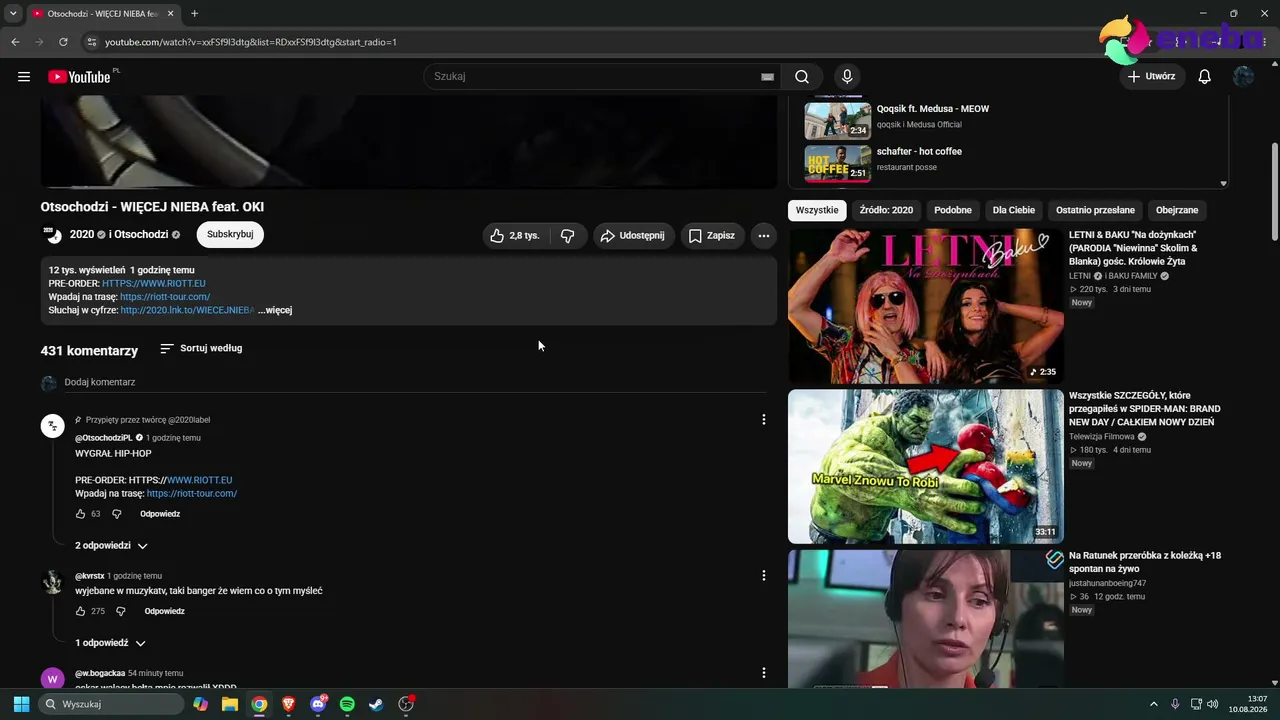Open Spotify from the taskbar
1280x720 pixels.
click(347, 704)
